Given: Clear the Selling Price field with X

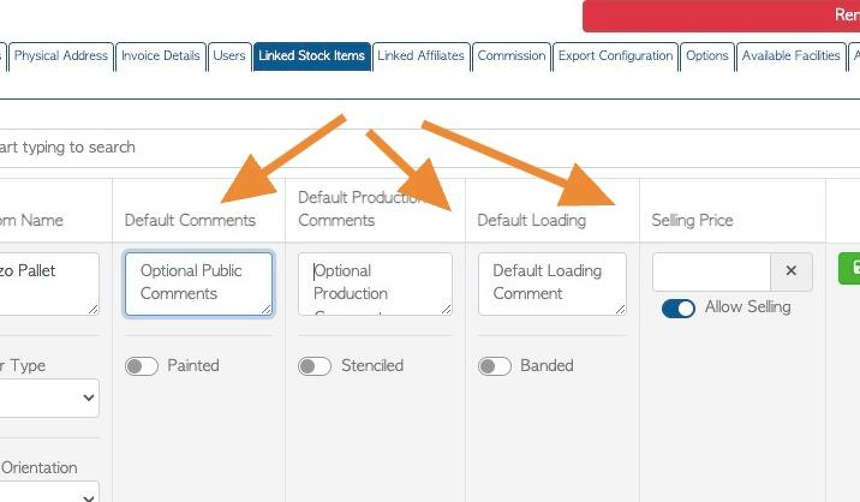Looking at the screenshot, I should pyautogui.click(x=791, y=271).
